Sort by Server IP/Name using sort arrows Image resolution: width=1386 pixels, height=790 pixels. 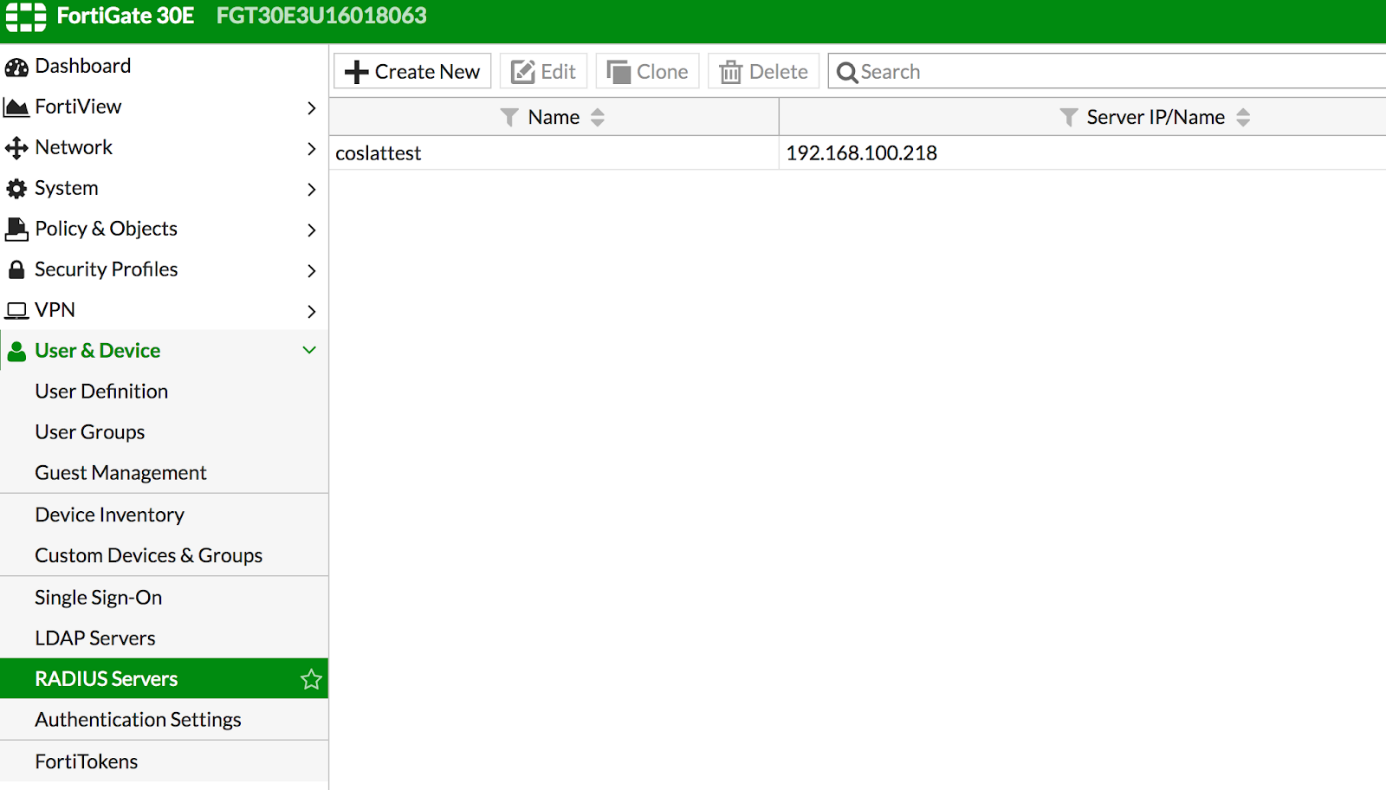(x=1243, y=117)
